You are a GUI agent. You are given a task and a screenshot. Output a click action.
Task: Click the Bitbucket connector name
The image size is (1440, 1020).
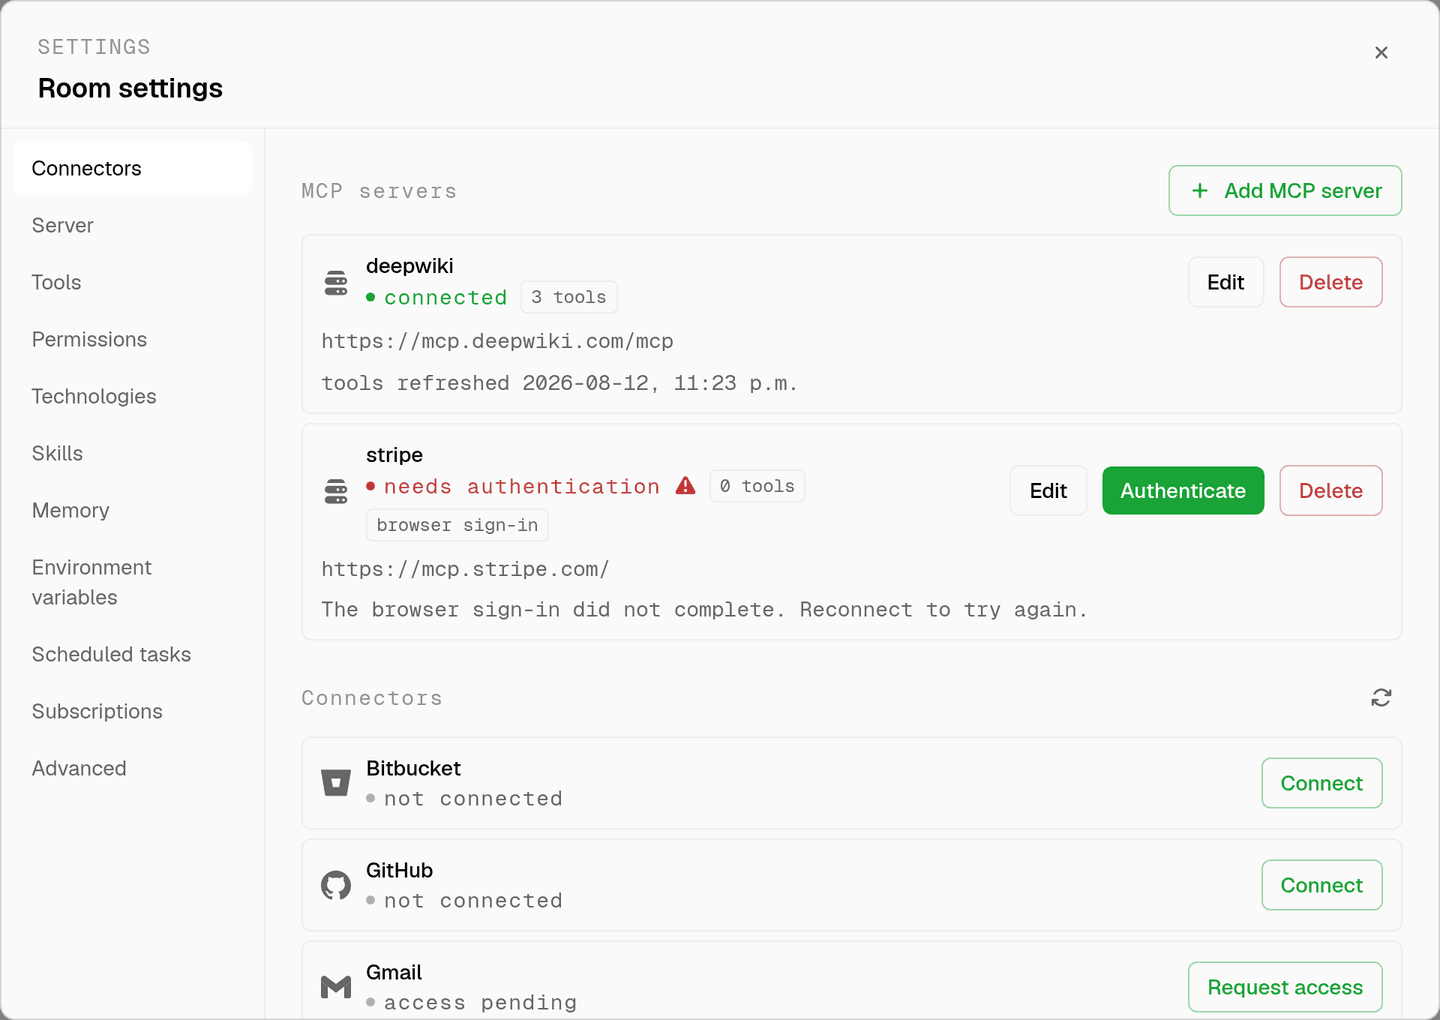(x=413, y=768)
